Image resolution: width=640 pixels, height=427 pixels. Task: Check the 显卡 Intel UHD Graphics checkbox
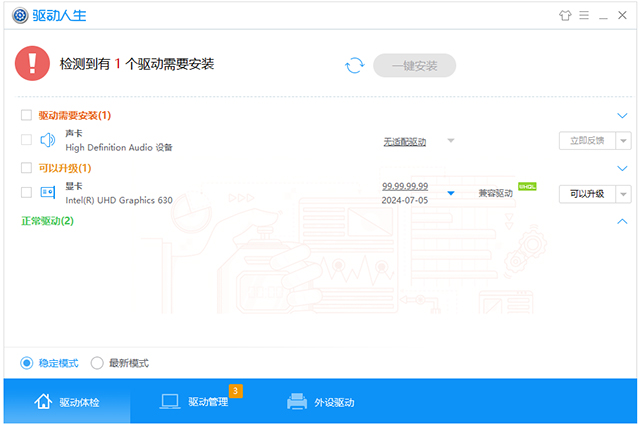[x=27, y=192]
